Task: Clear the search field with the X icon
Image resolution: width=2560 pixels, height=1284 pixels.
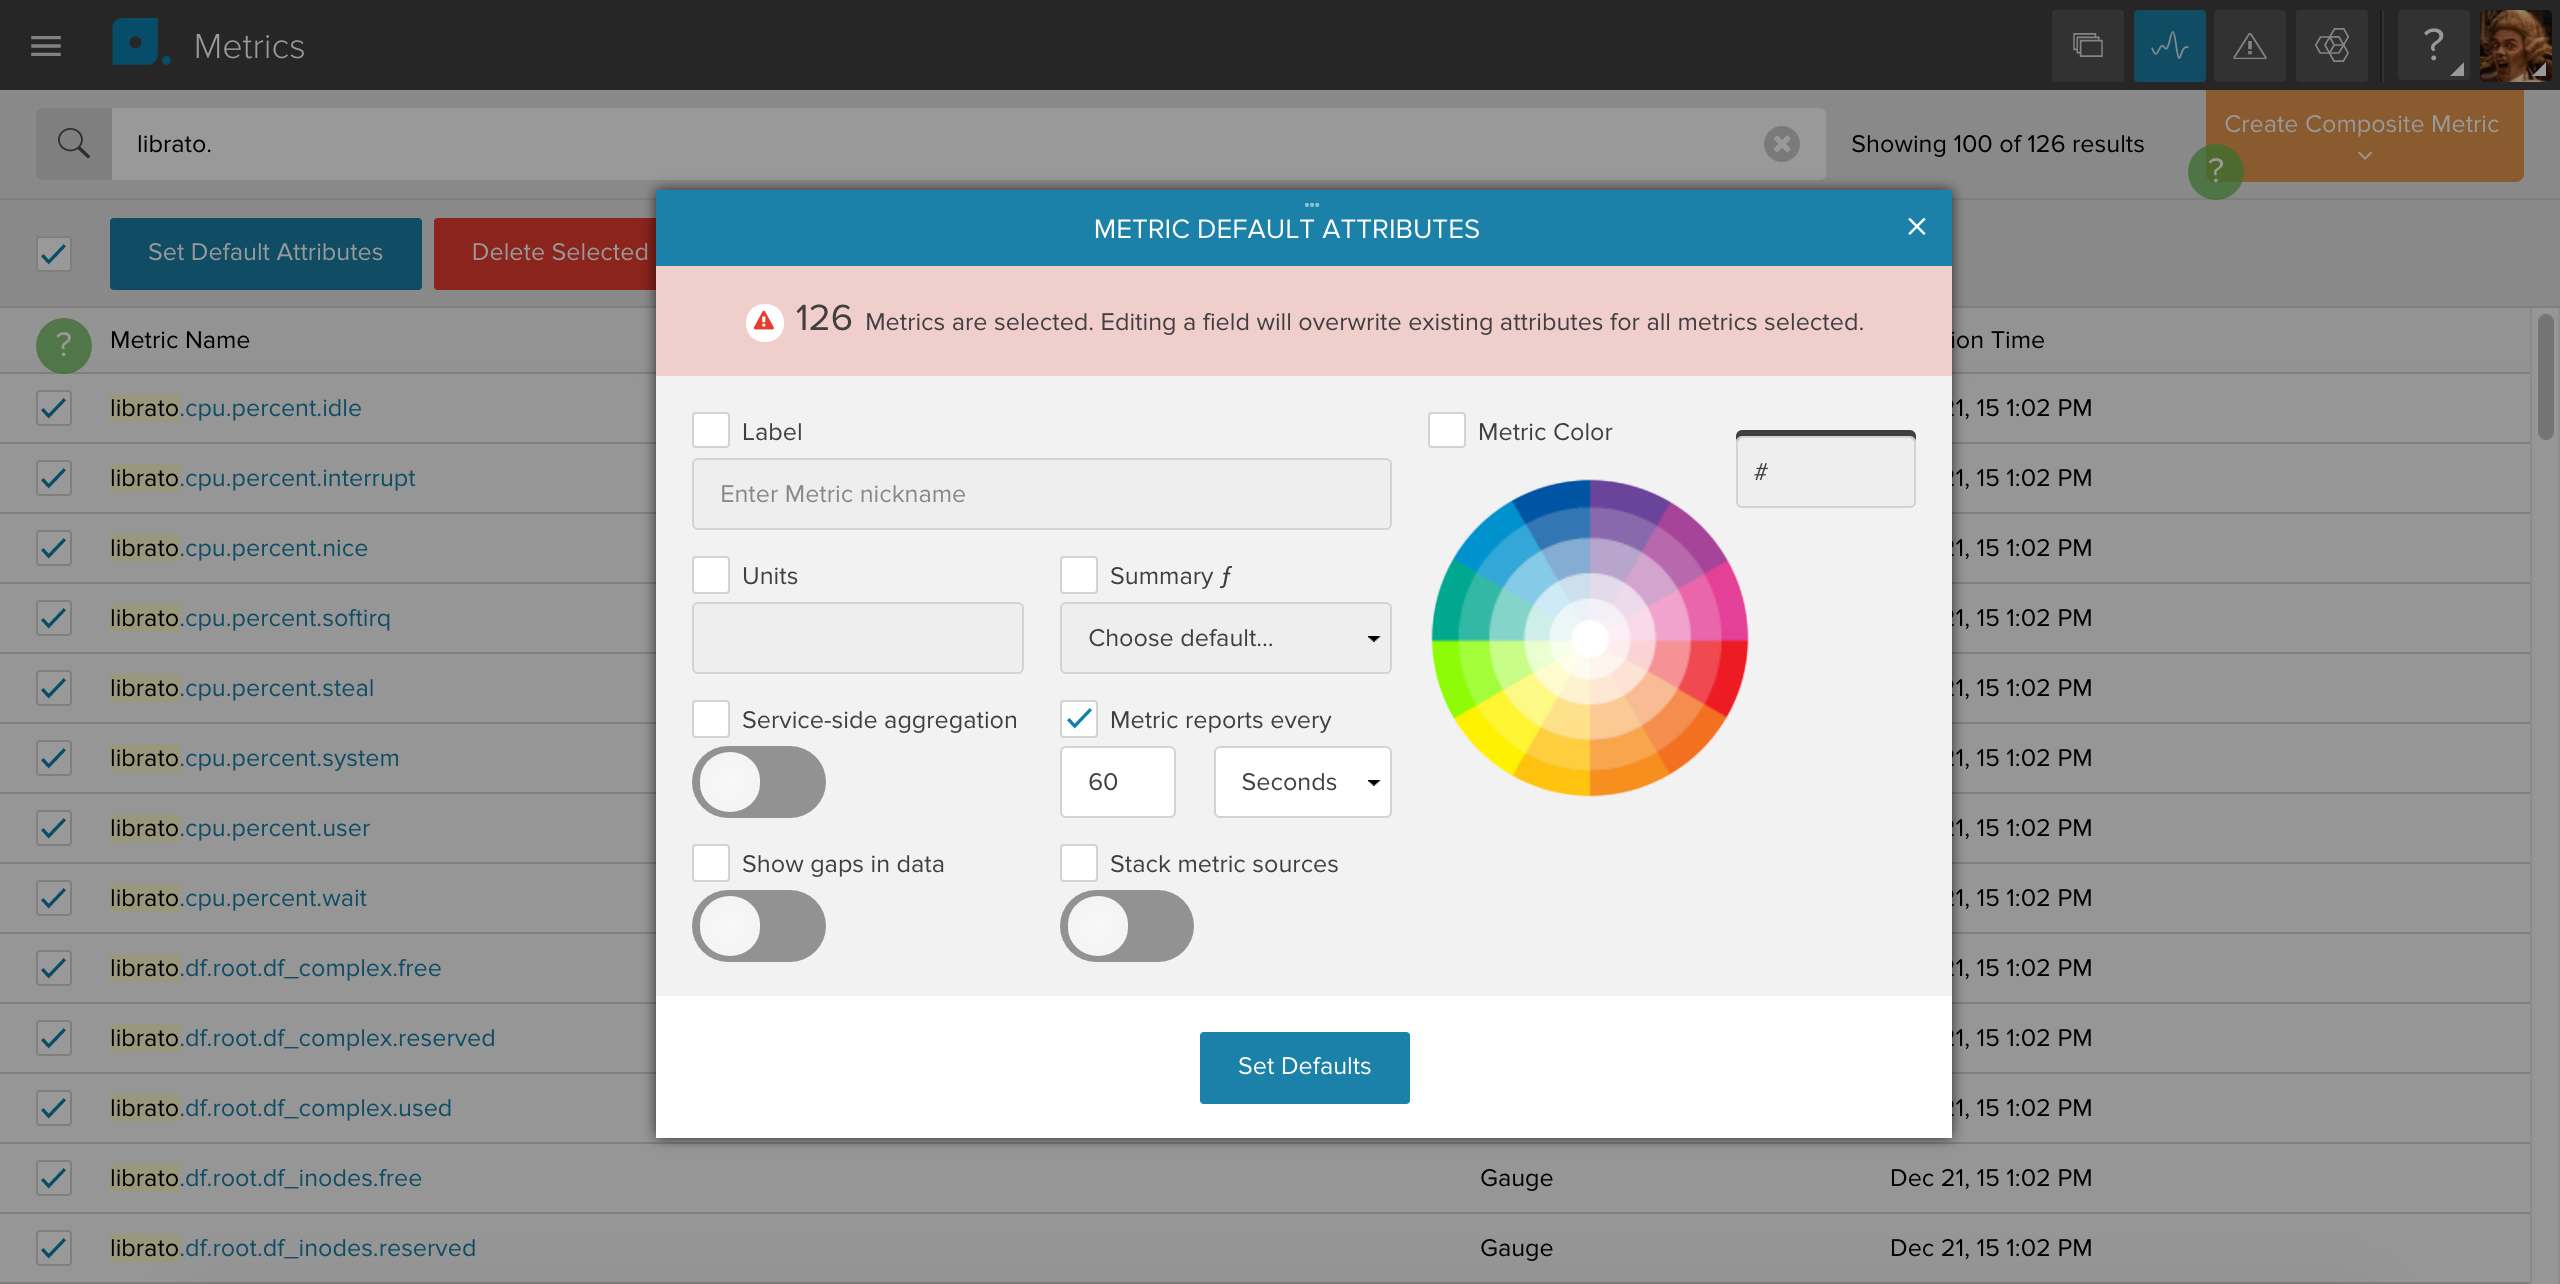Action: click(x=1781, y=144)
